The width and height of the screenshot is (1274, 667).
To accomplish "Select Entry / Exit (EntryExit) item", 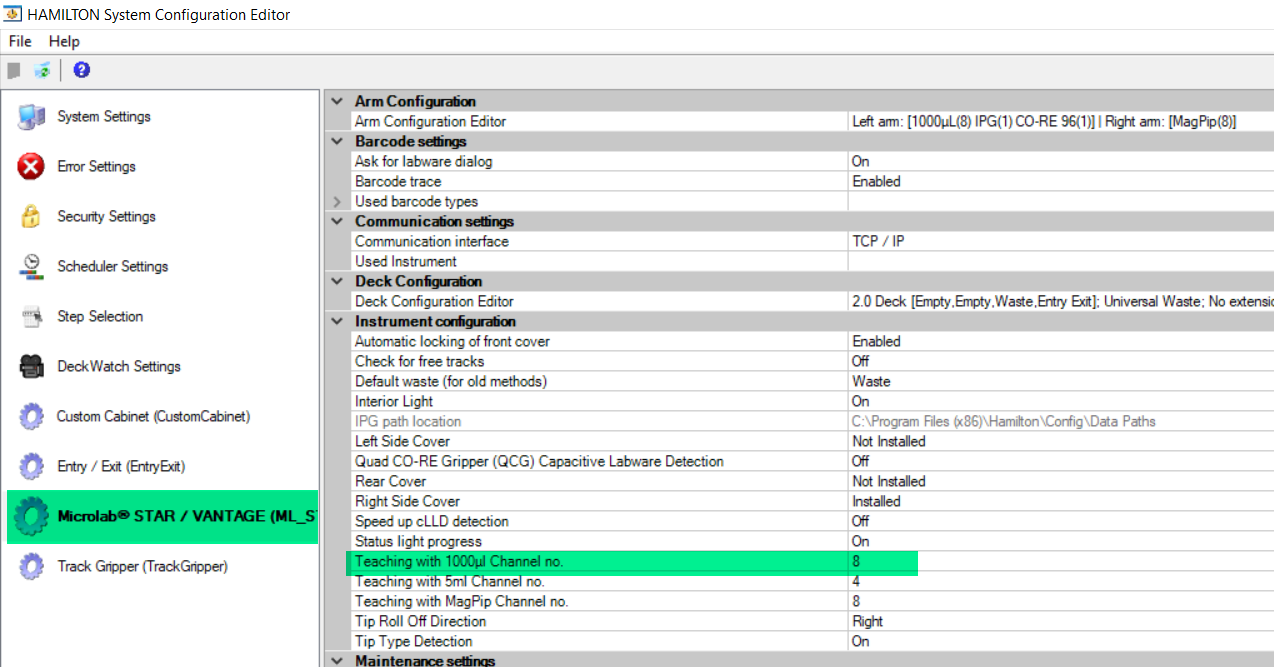I will click(120, 467).
